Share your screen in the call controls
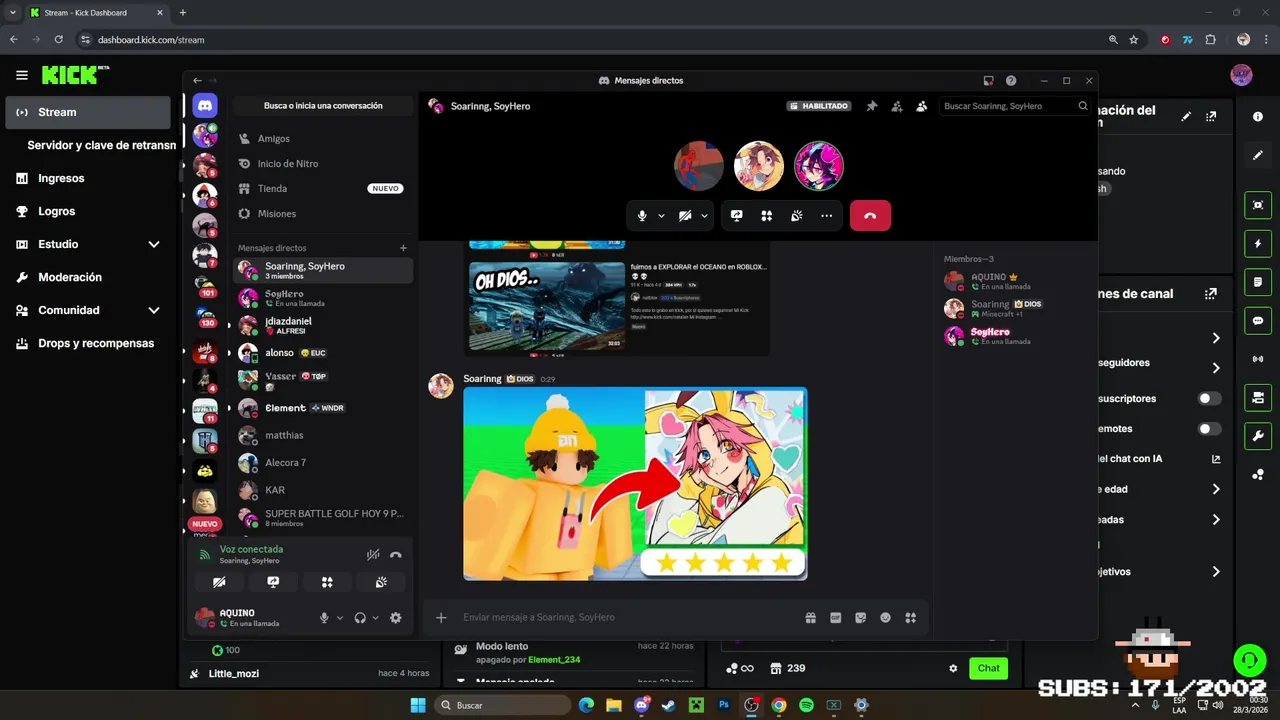The width and height of the screenshot is (1280, 720). coord(737,215)
